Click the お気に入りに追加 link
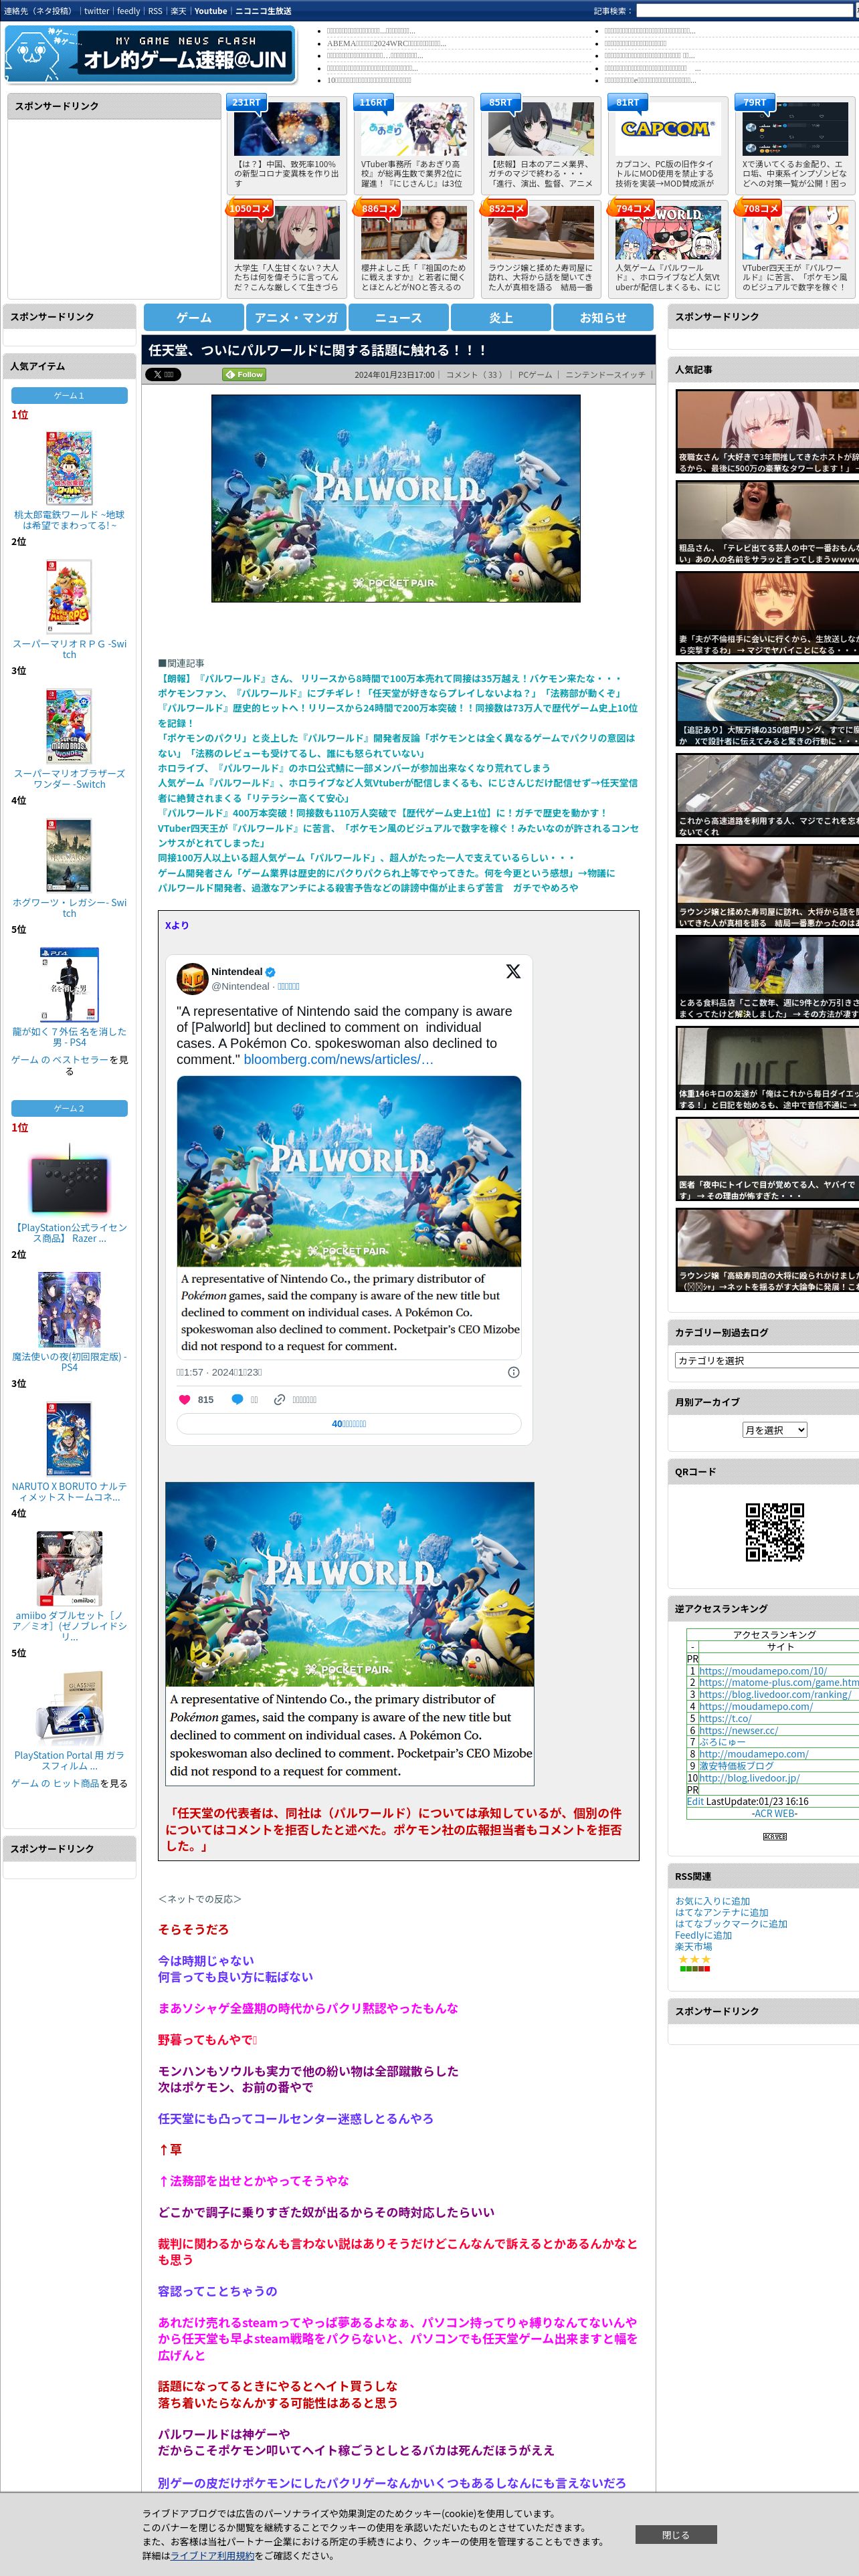Screen dimensions: 859x2576 (x=712, y=1901)
